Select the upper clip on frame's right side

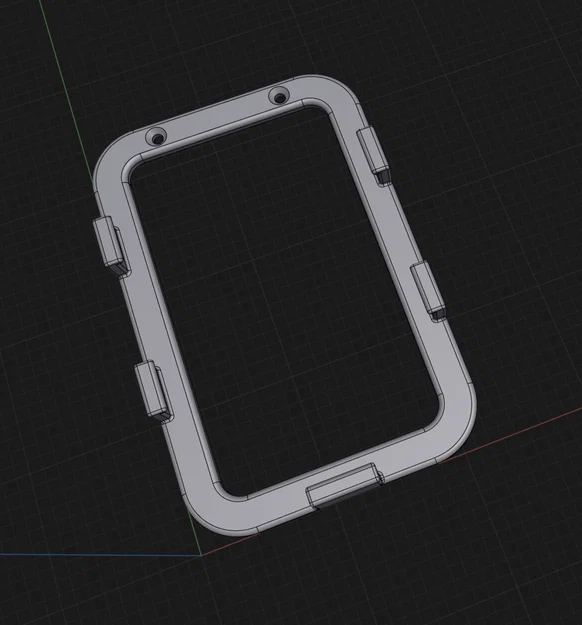374,156
